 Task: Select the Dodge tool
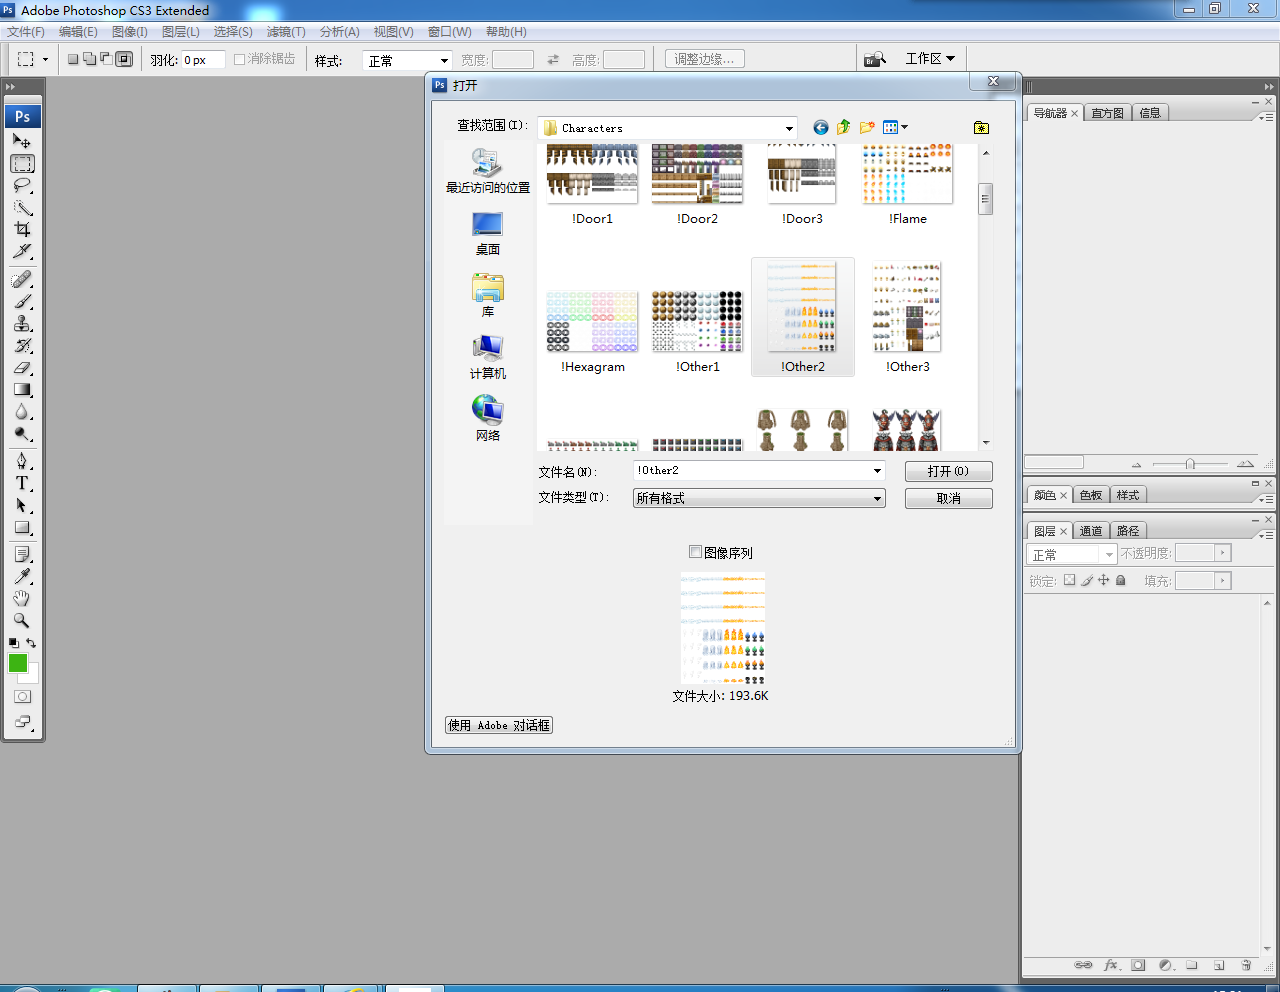(x=22, y=433)
